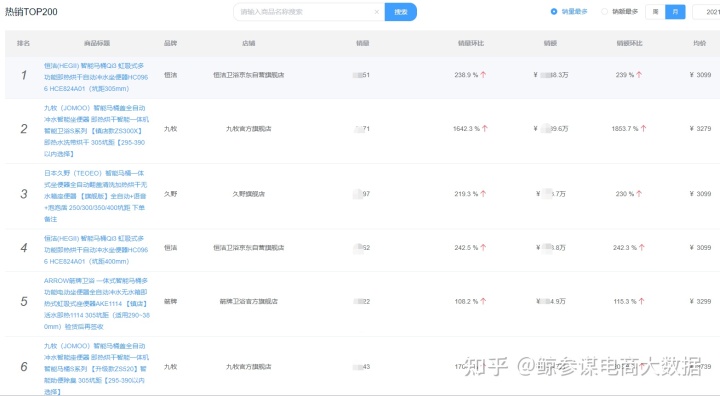The image size is (720, 396).
Task: Click the red up arrow beside 219.3 %
Action: [x=483, y=194]
